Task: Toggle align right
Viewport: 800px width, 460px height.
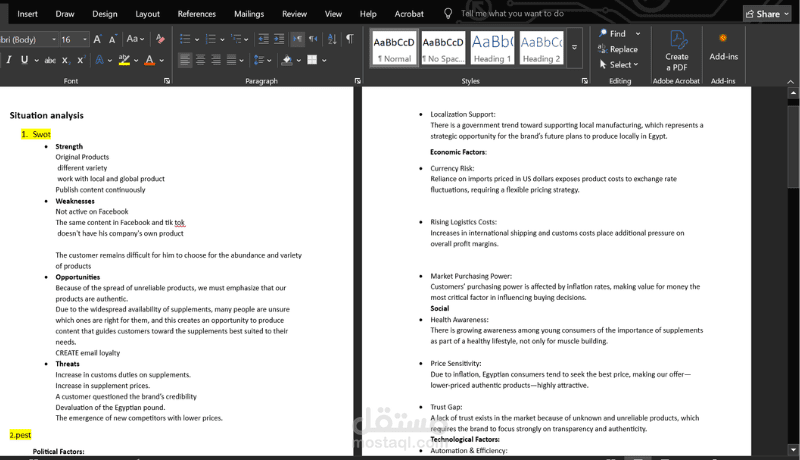Action: click(x=216, y=60)
